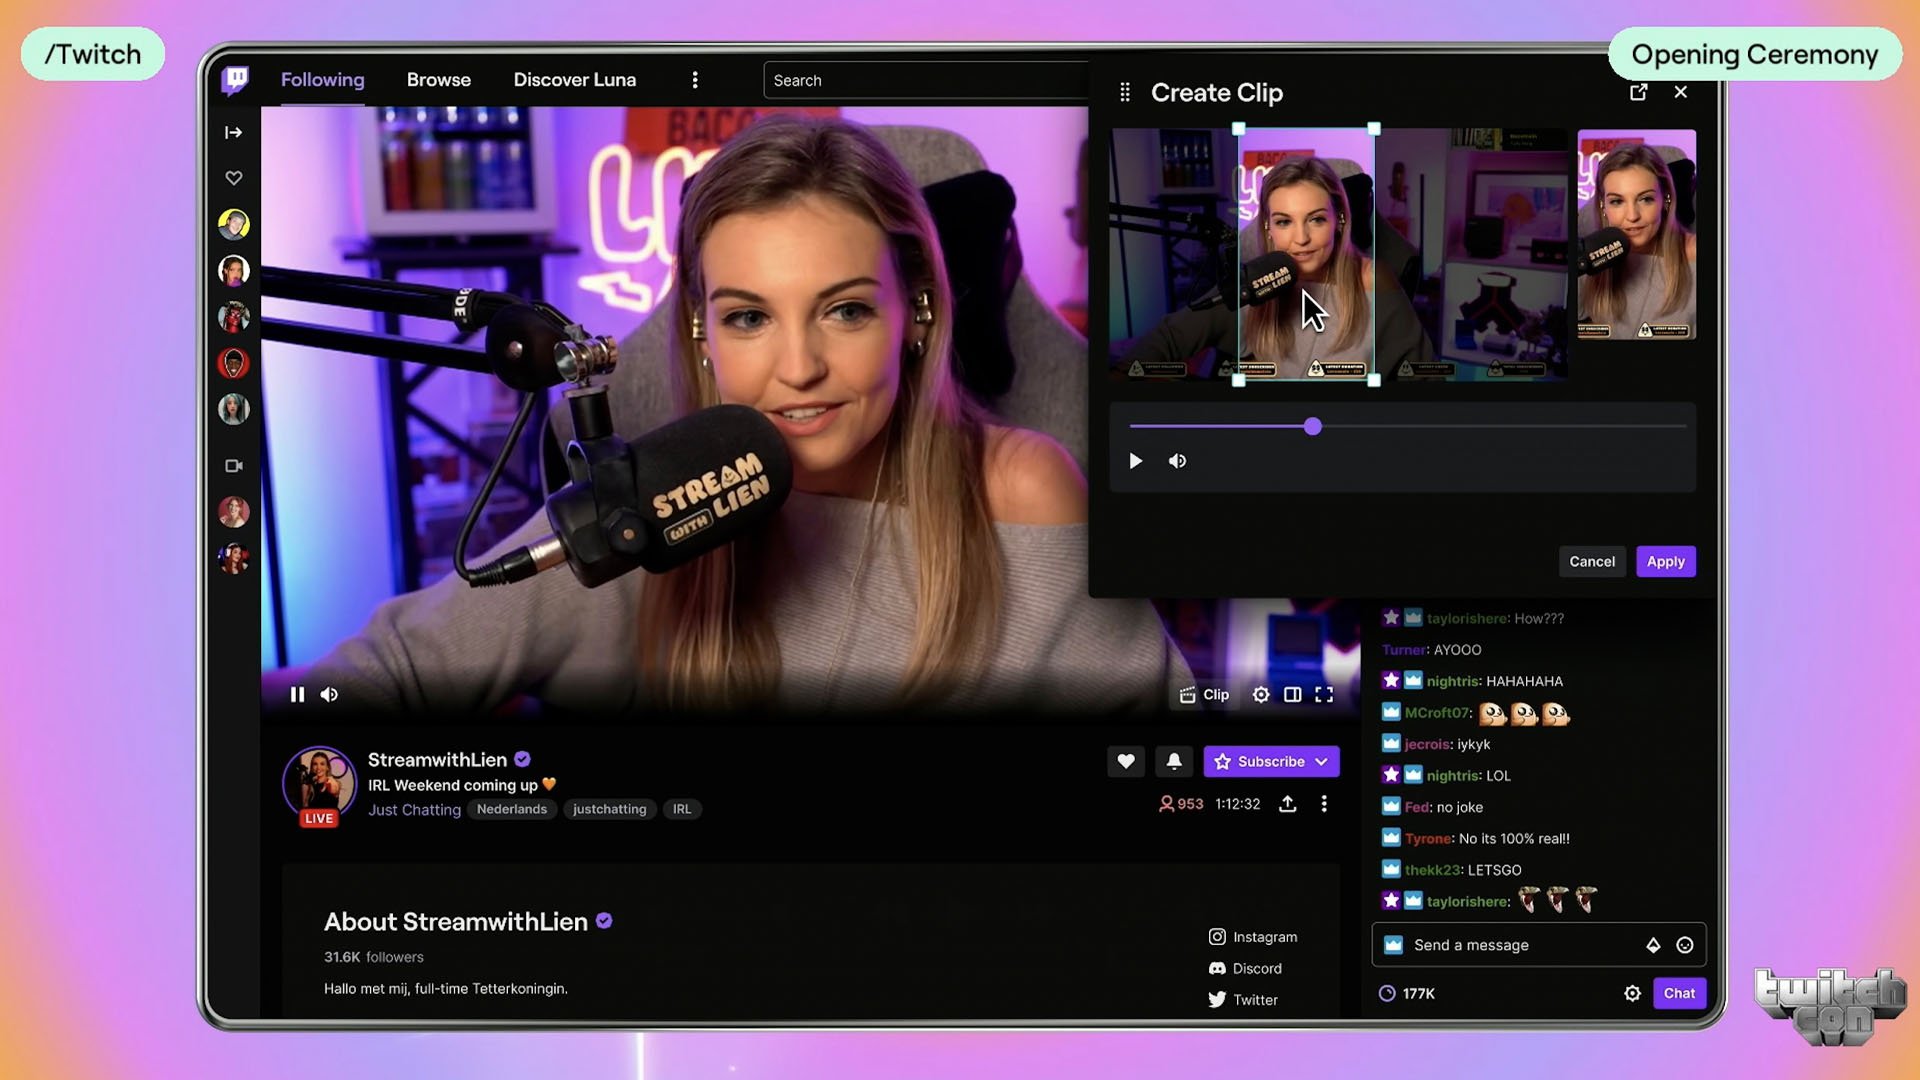Image resolution: width=1920 pixels, height=1080 pixels.
Task: Click nightris username on HAHAHAHA message
Action: (1453, 682)
